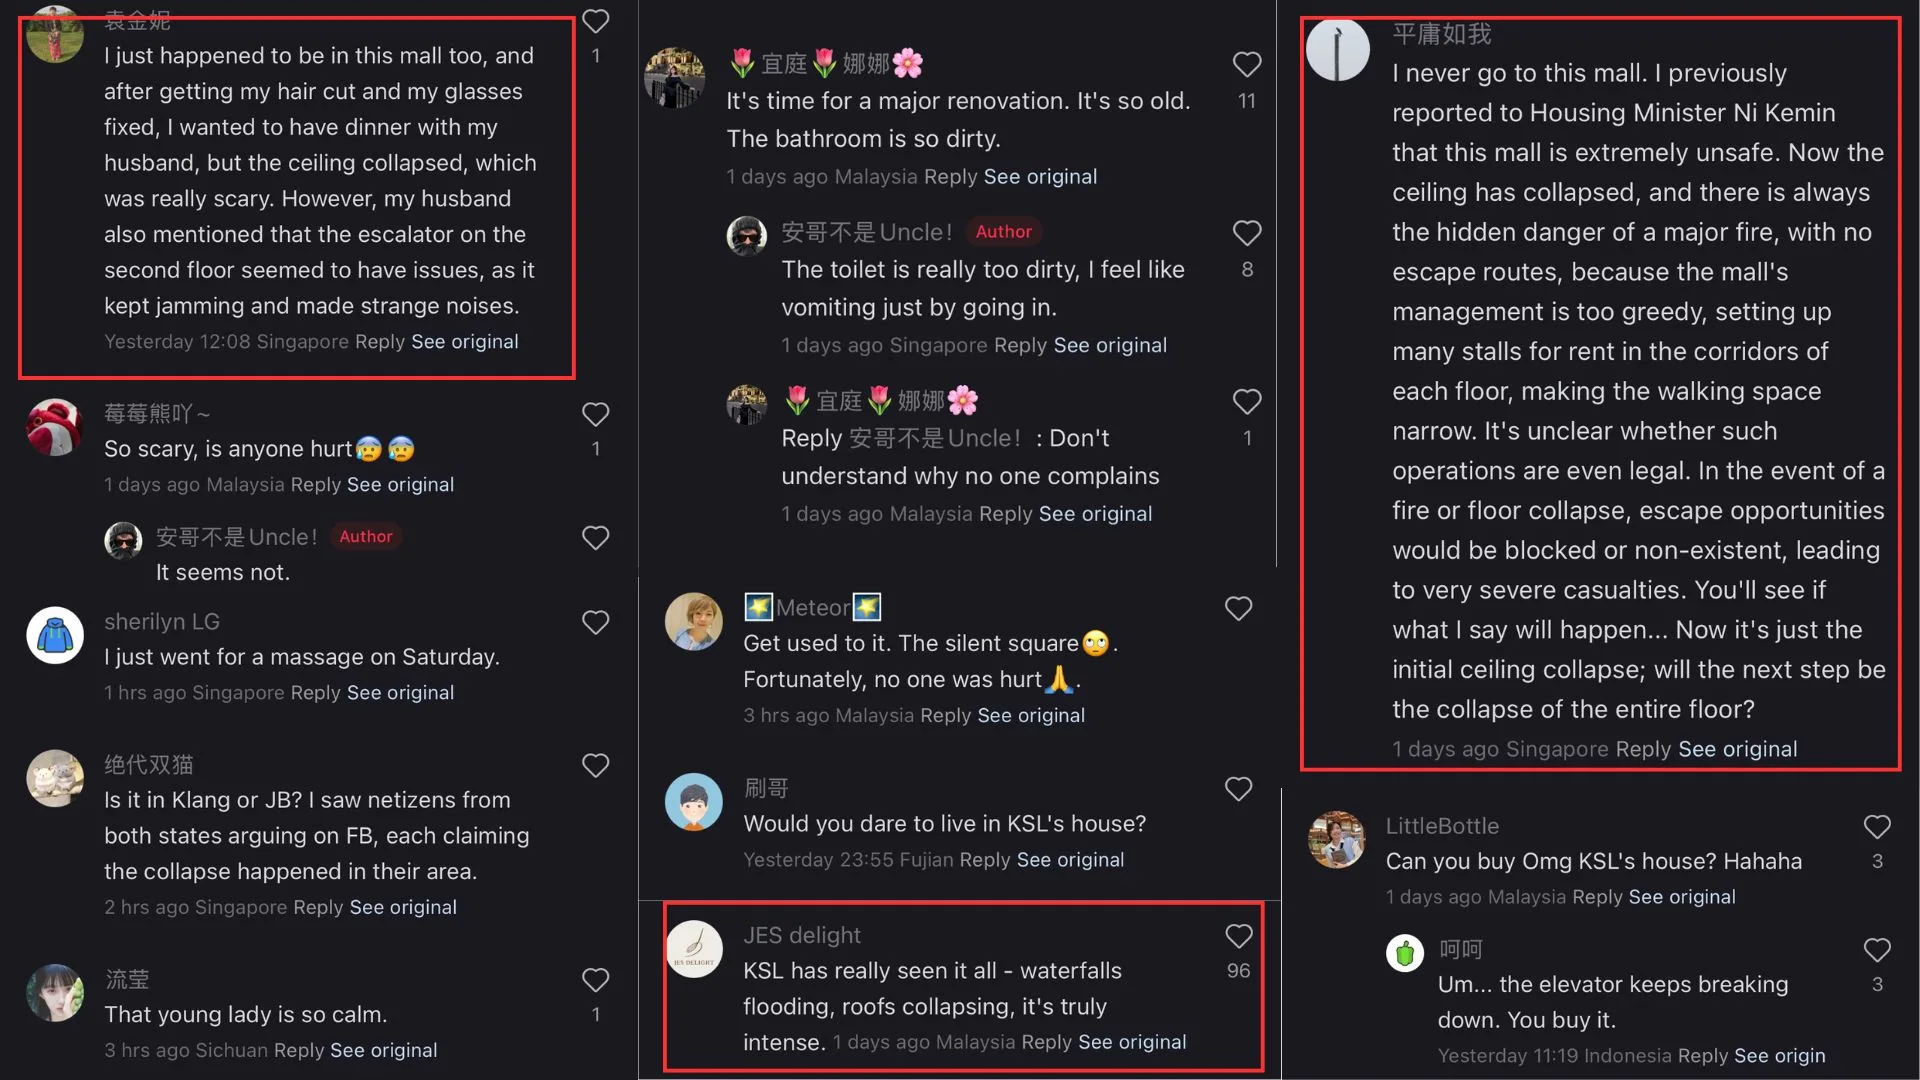Image resolution: width=1920 pixels, height=1080 pixels.
Task: Open the Author username in the toilet reply
Action: pyautogui.click(x=866, y=232)
